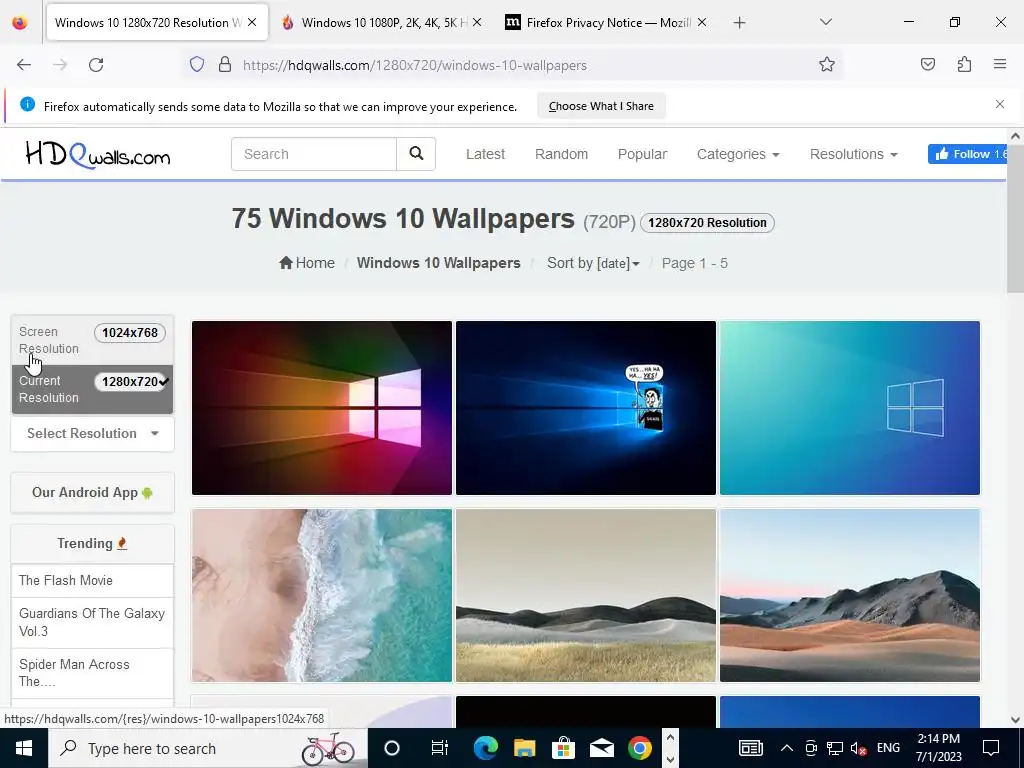Image resolution: width=1024 pixels, height=768 pixels.
Task: Open the Latest menu item
Action: (485, 154)
